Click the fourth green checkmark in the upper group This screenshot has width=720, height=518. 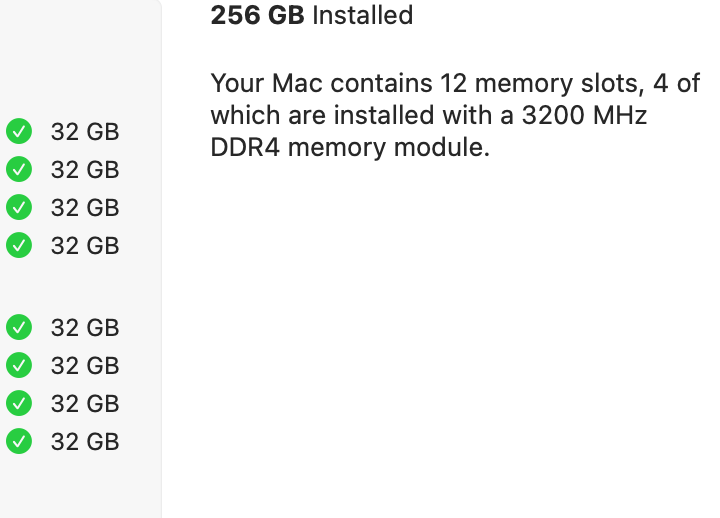pyautogui.click(x=18, y=245)
